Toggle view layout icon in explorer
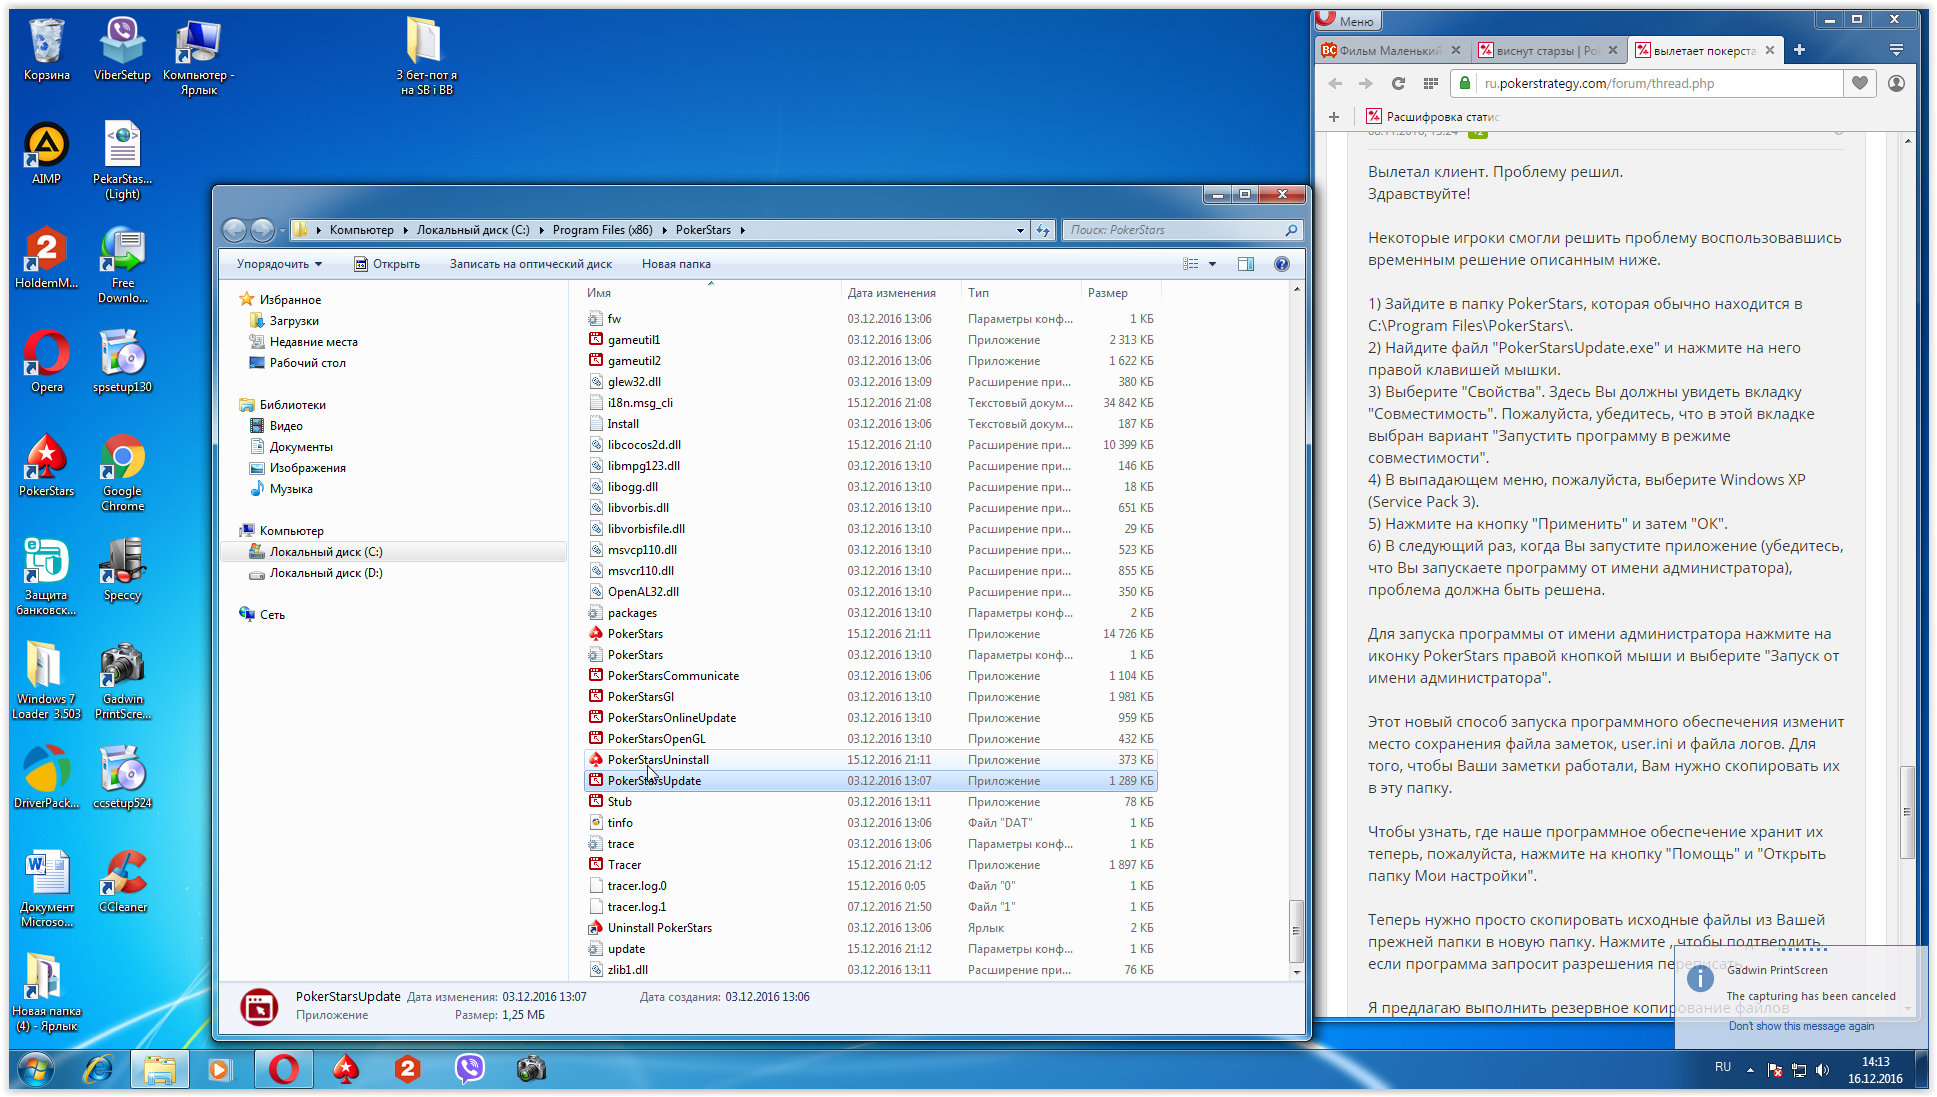This screenshot has height=1097, width=1937. [1191, 266]
